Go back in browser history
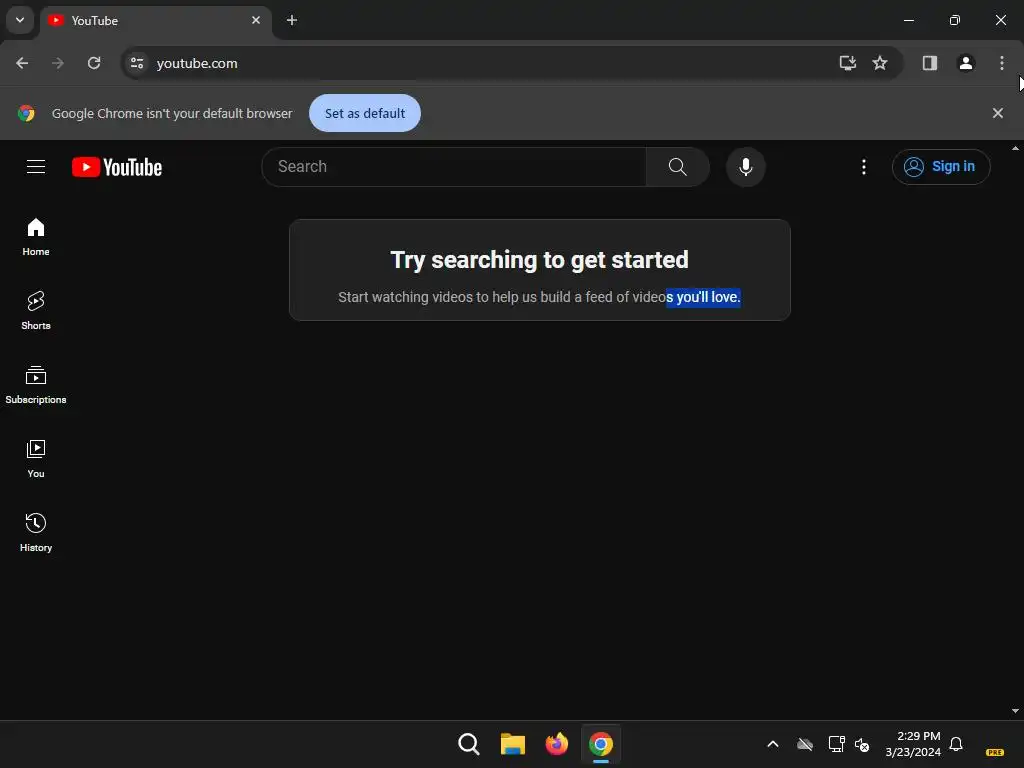1024x768 pixels. coord(22,63)
